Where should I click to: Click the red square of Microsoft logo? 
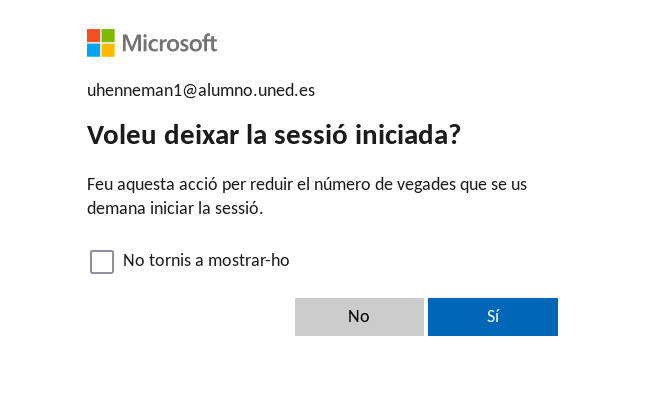pyautogui.click(x=94, y=36)
